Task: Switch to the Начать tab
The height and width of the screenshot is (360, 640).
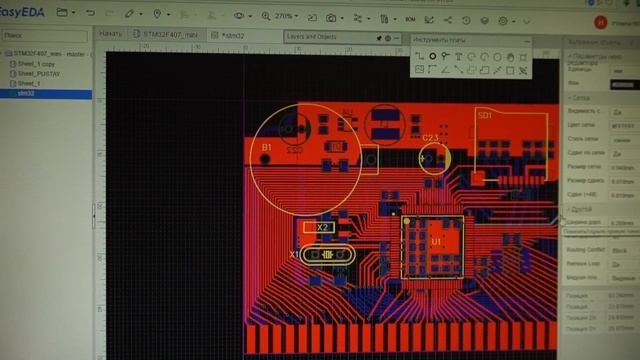Action: point(111,34)
